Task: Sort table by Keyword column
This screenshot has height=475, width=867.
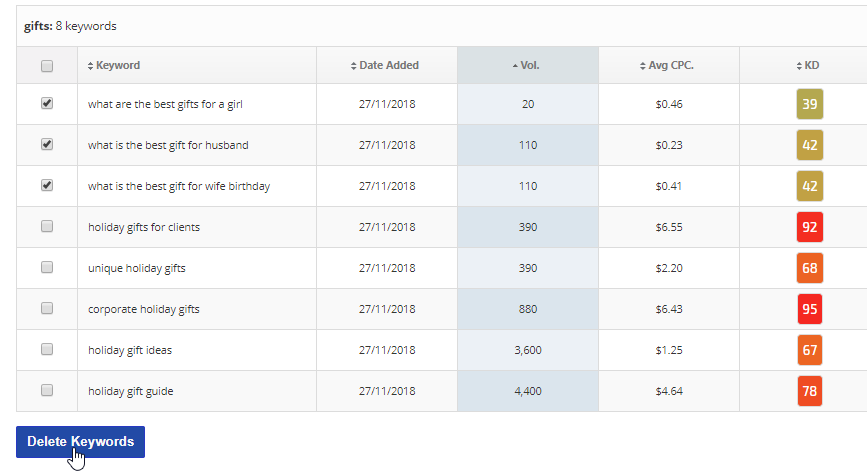Action: pos(117,65)
